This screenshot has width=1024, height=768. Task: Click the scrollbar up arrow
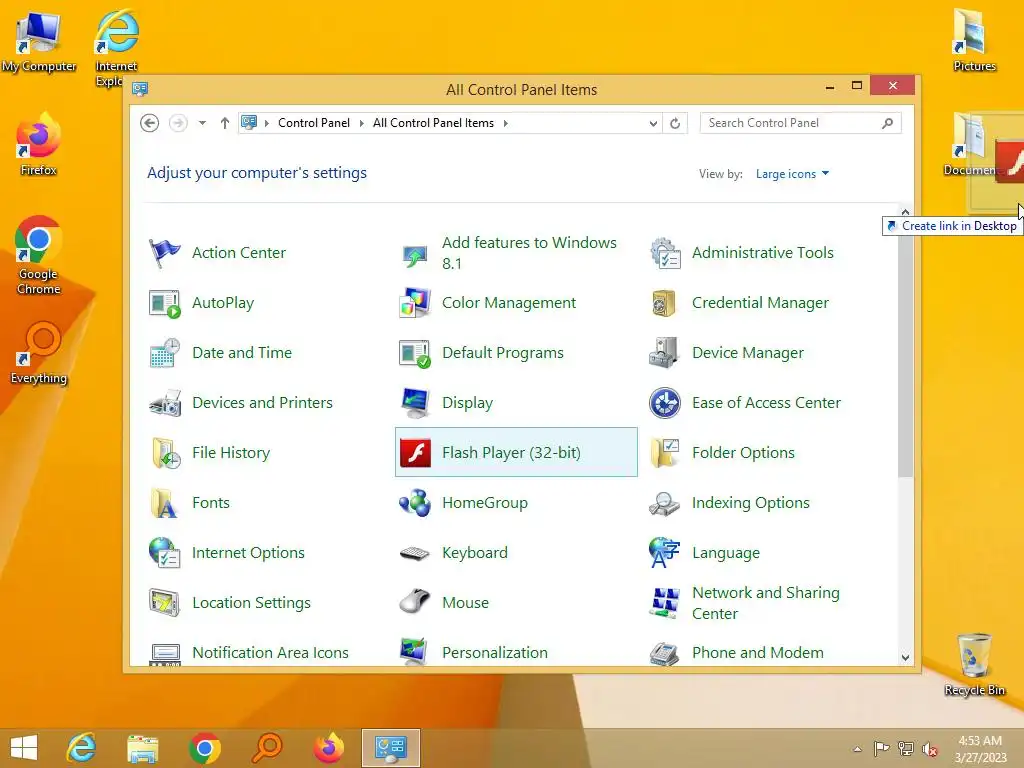[905, 212]
